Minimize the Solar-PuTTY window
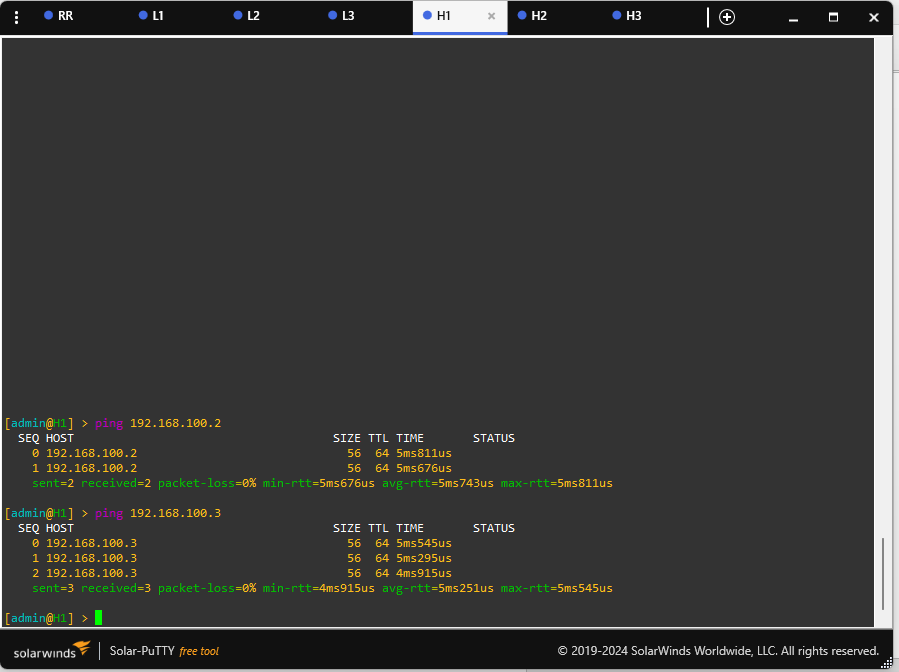899x672 pixels. [x=794, y=18]
